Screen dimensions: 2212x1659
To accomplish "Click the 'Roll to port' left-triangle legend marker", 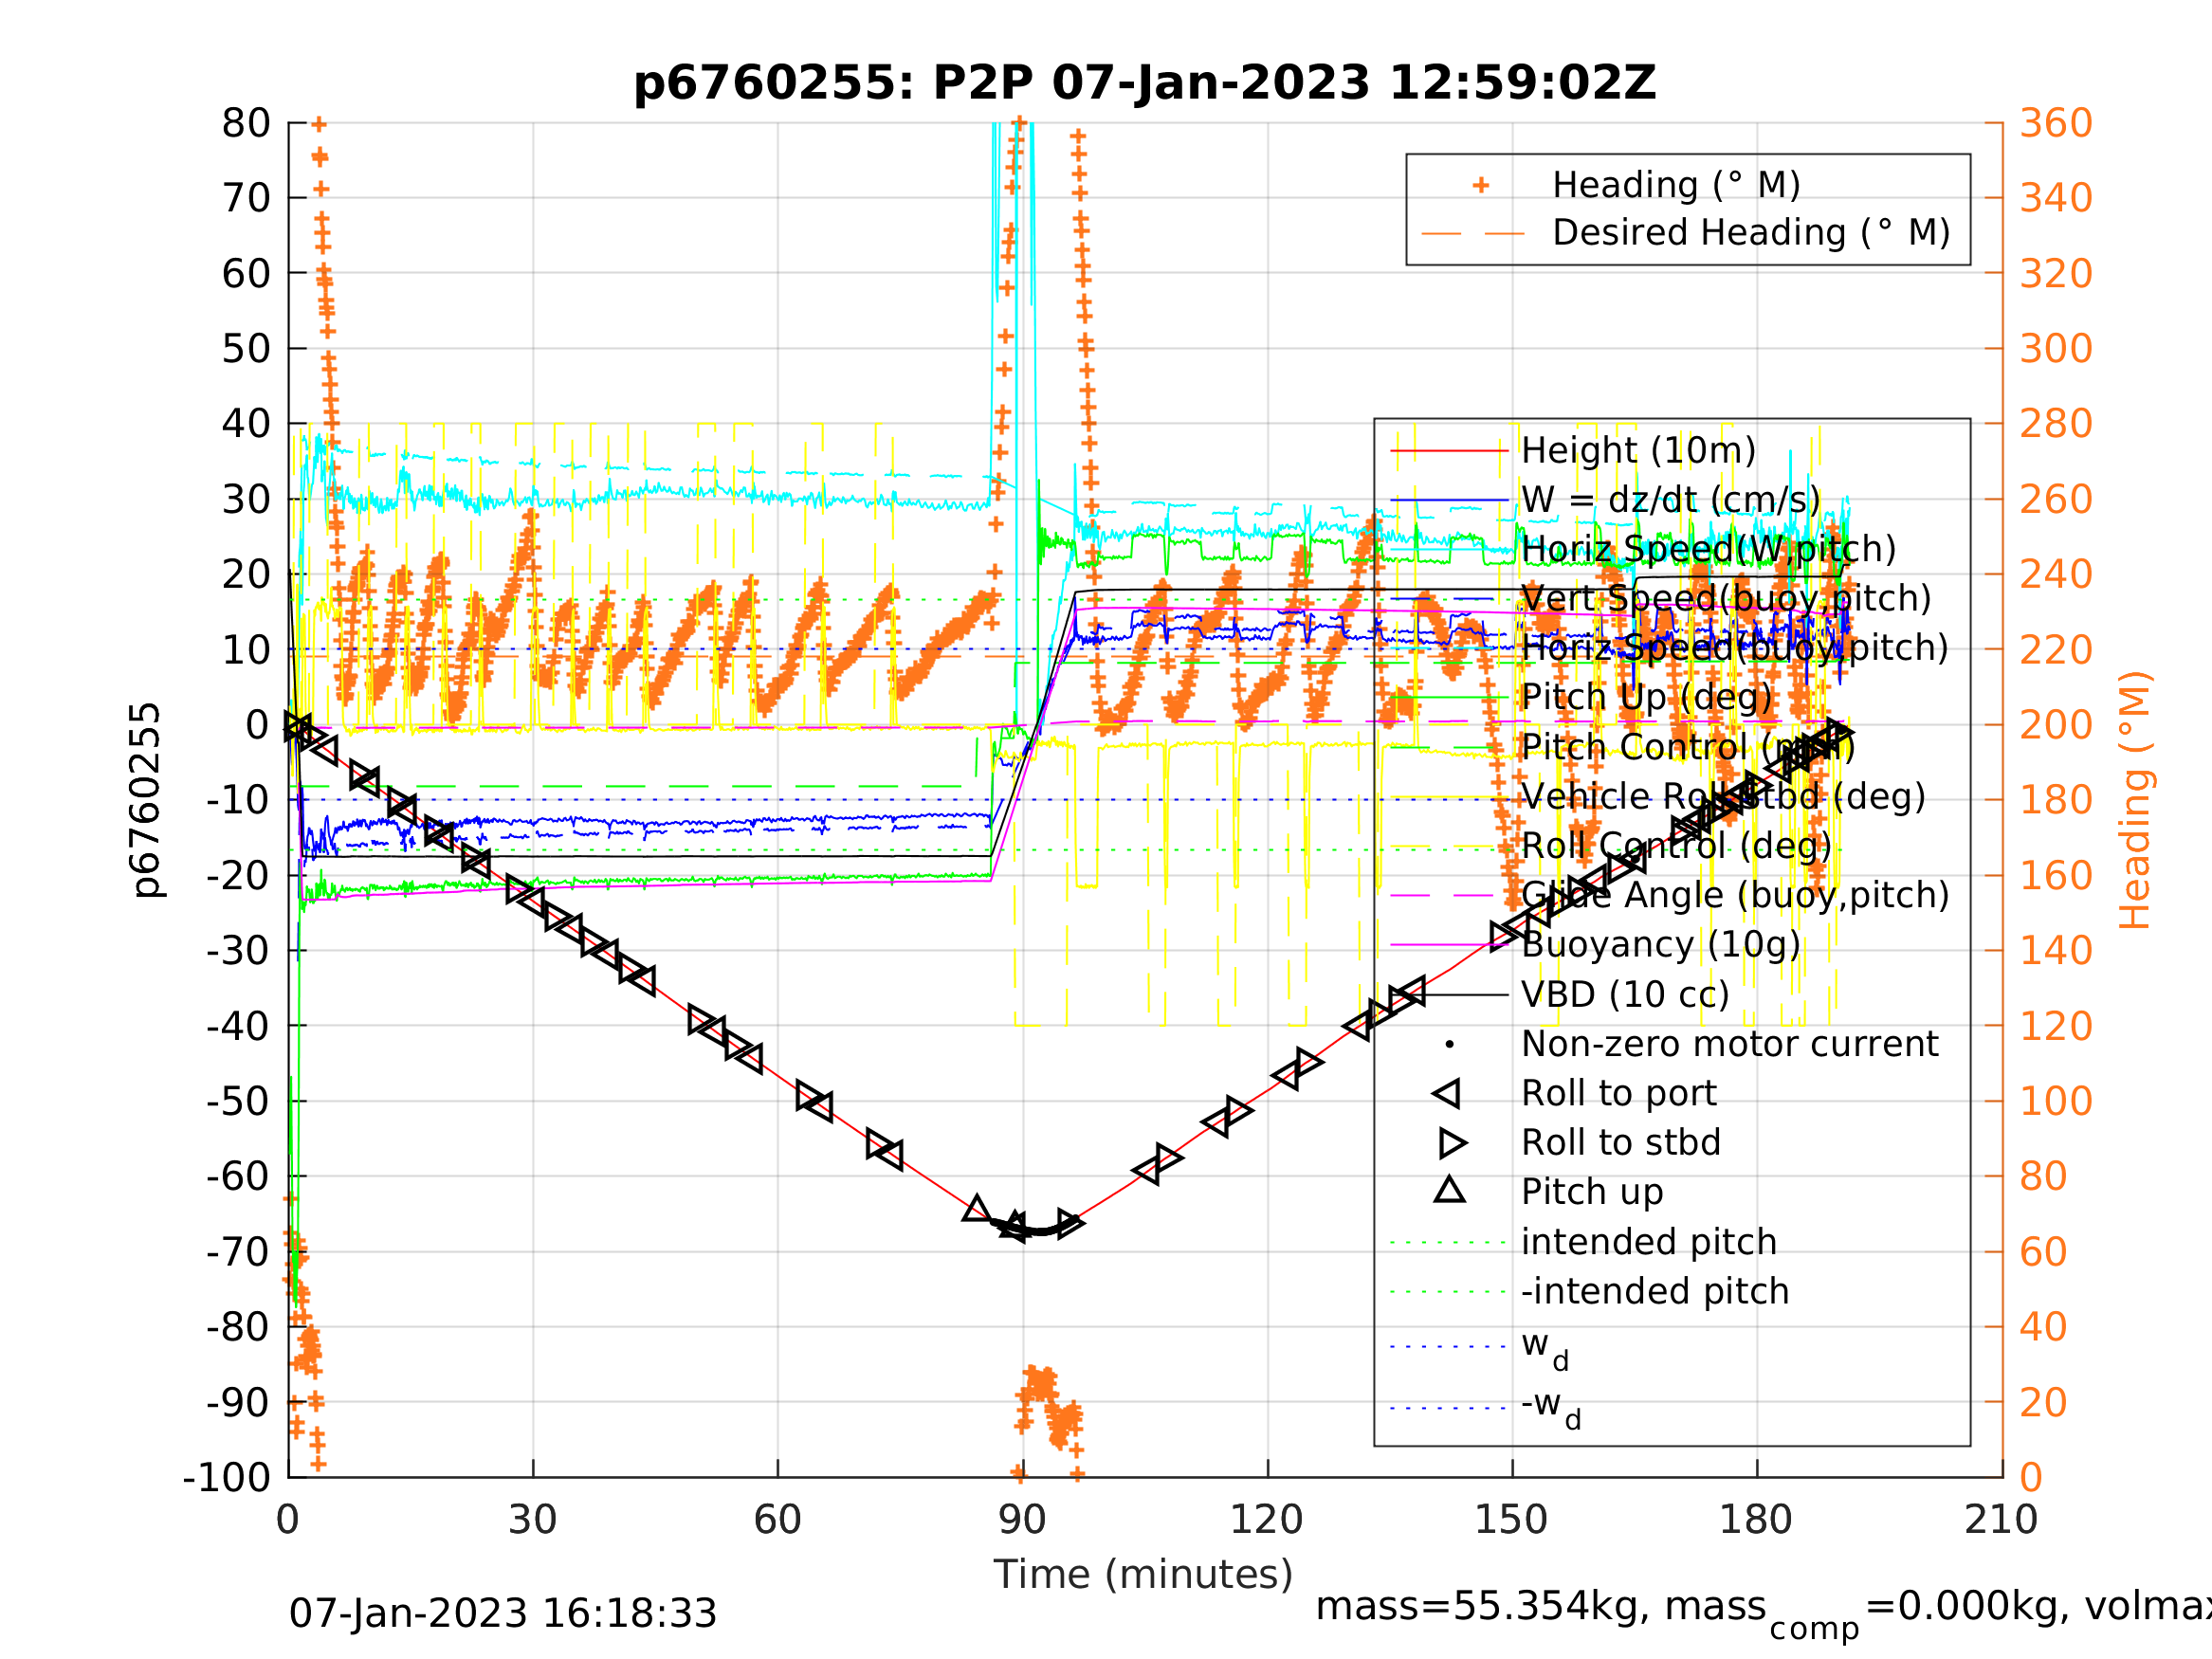I will tap(1447, 1093).
